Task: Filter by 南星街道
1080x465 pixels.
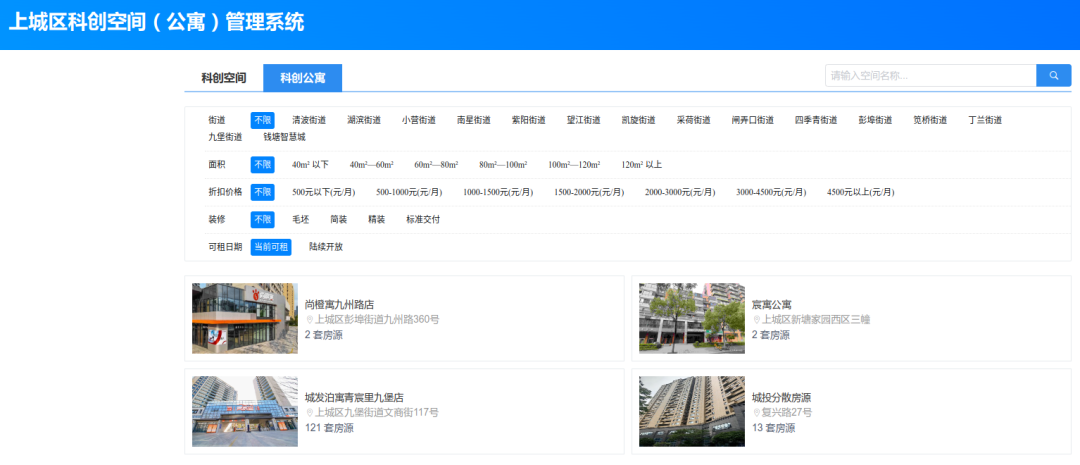Action: (474, 120)
